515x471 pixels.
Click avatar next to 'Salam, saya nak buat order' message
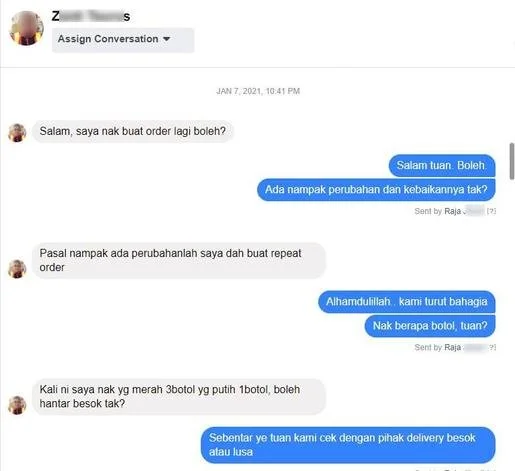[17, 132]
